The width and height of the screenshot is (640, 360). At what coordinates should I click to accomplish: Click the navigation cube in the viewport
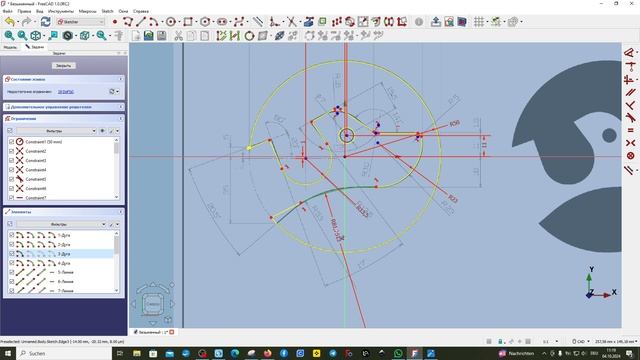(153, 304)
